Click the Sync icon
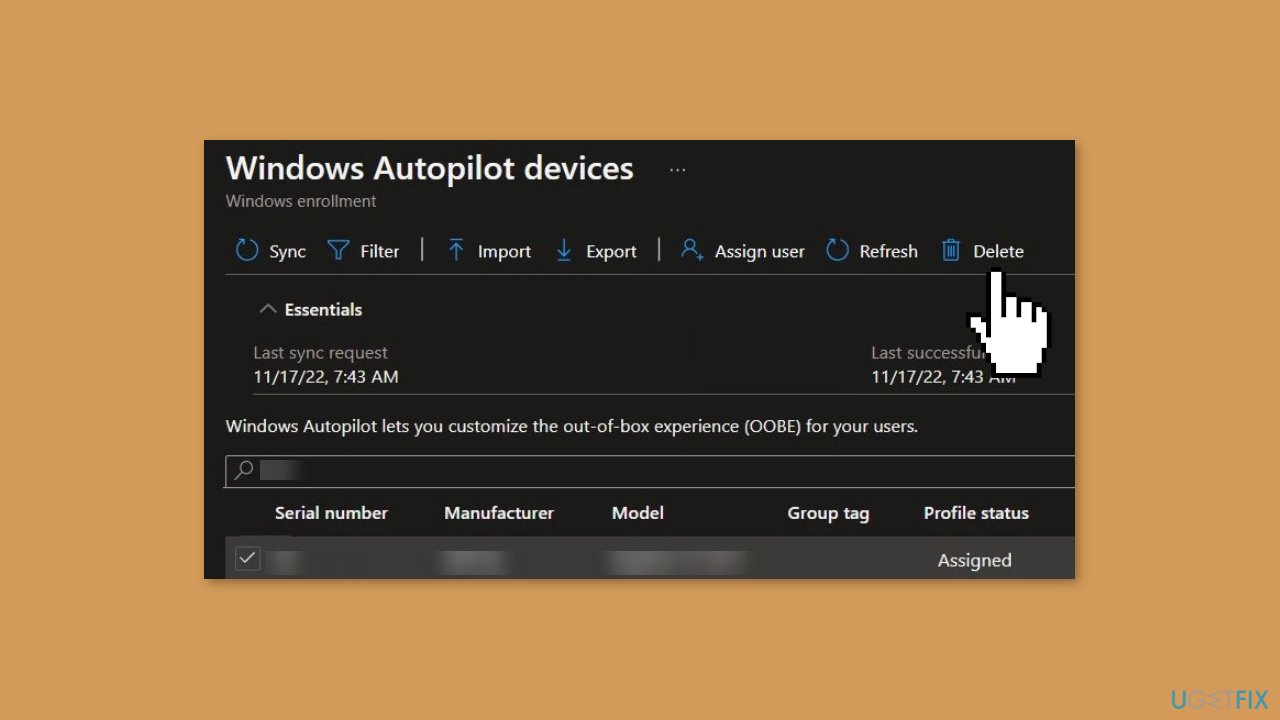Screen dimensions: 1280x720 point(247,250)
